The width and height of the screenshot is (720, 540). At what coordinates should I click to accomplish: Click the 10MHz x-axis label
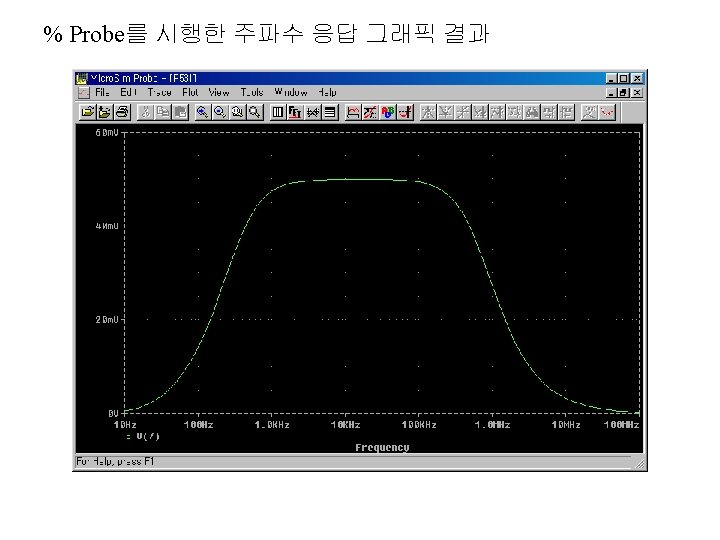point(566,425)
